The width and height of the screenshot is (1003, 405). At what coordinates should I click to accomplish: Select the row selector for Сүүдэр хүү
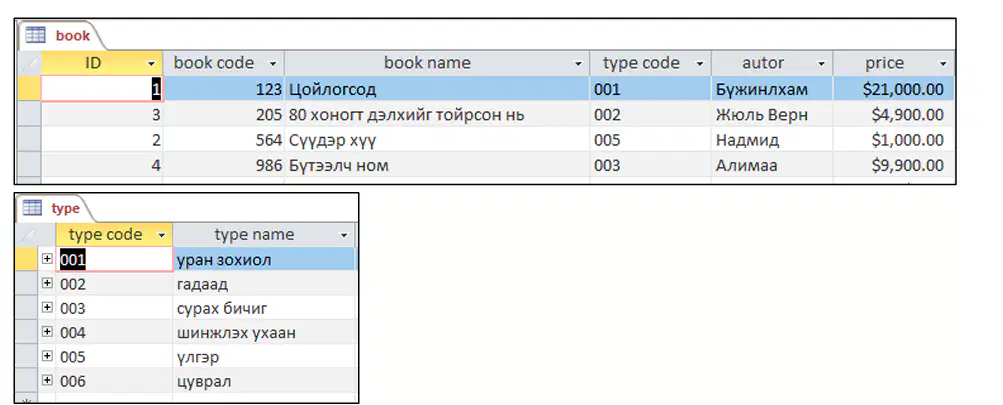pos(28,140)
